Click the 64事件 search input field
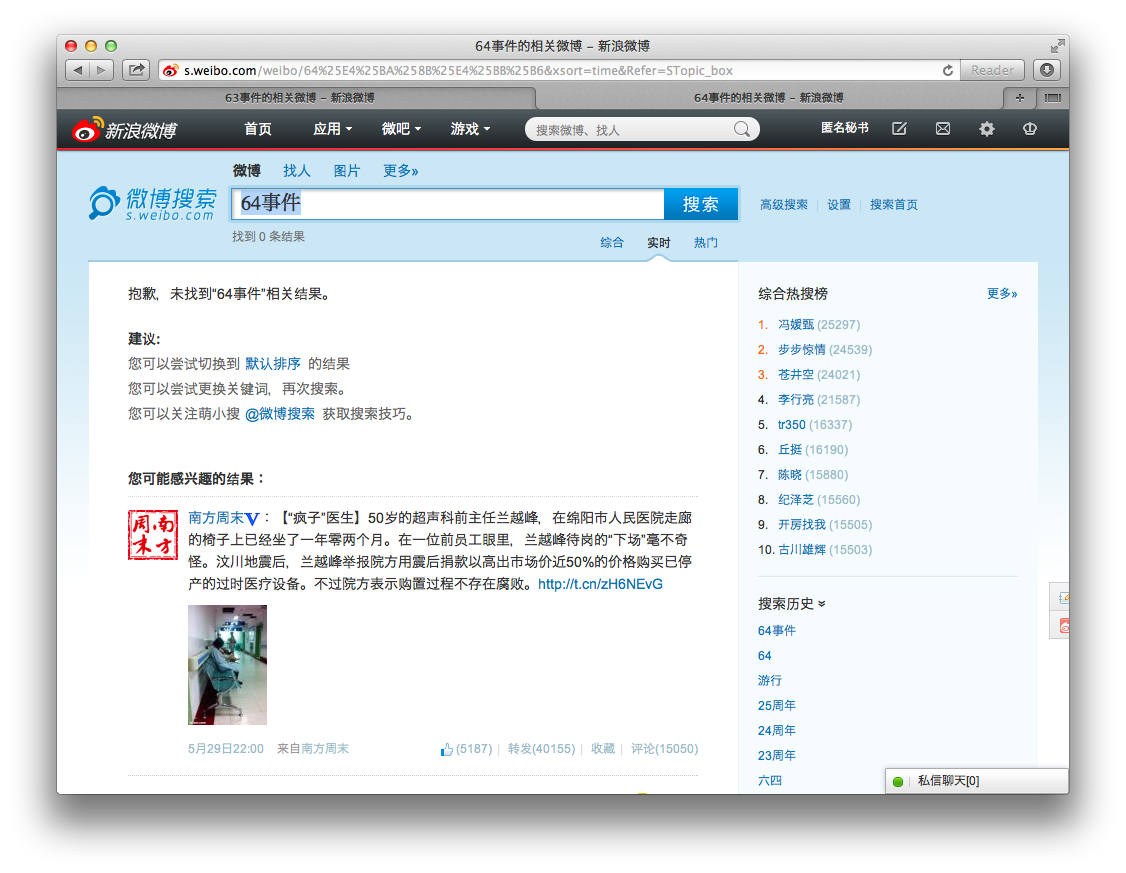This screenshot has height=873, width=1126. 448,204
